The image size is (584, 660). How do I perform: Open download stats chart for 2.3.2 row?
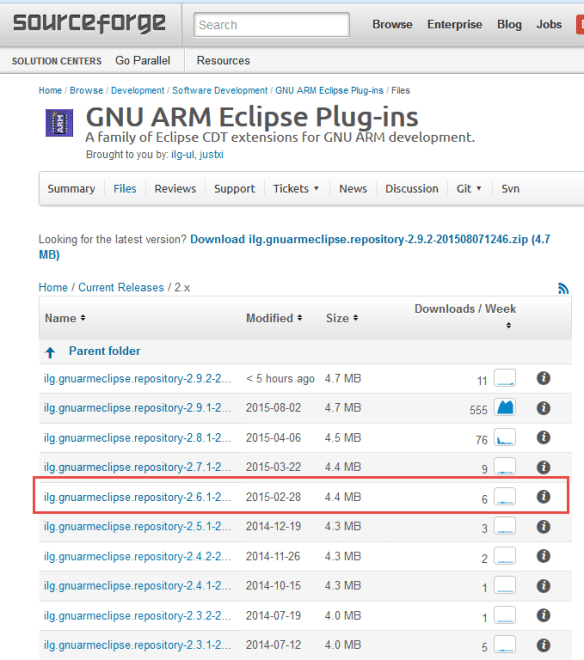(x=505, y=615)
